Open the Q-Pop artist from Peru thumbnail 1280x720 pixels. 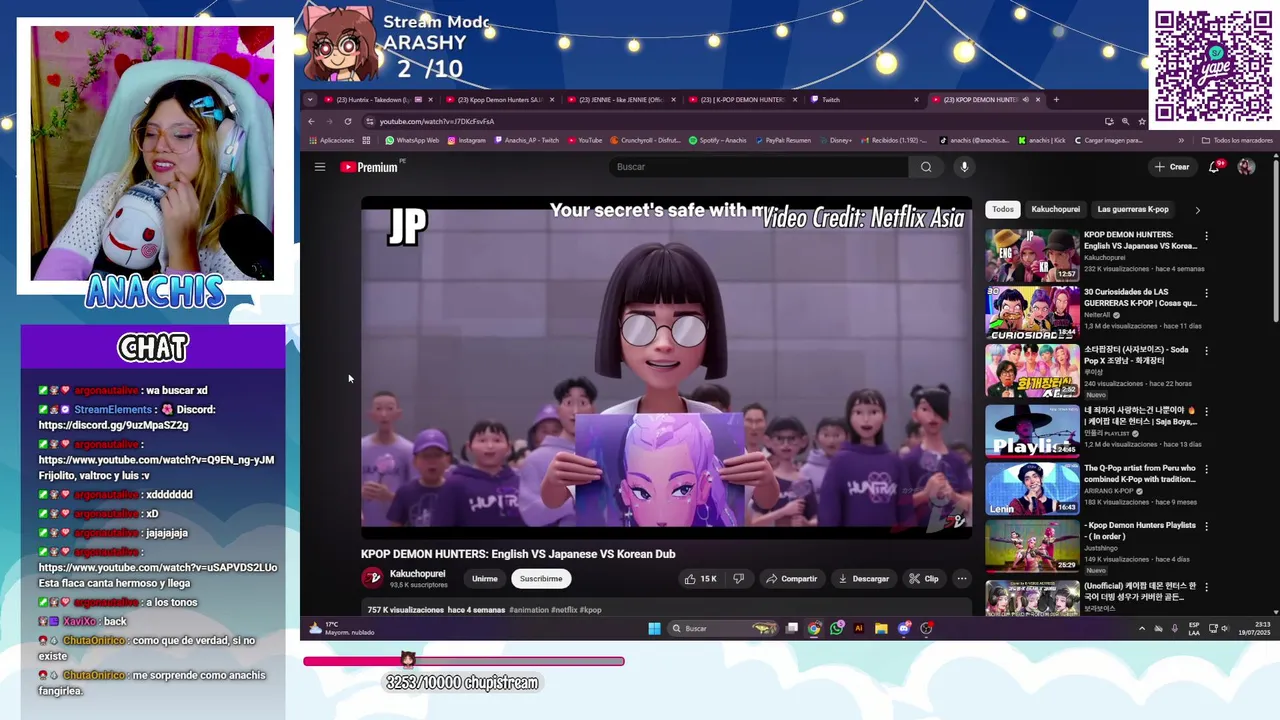click(x=1032, y=489)
